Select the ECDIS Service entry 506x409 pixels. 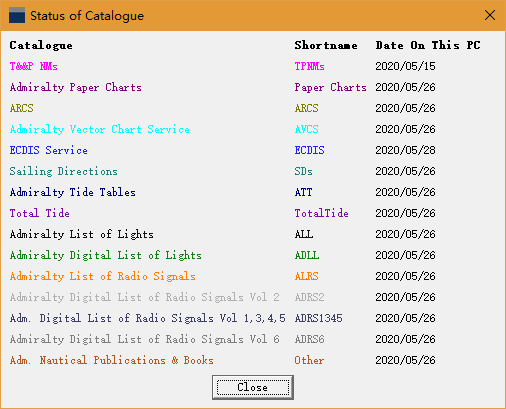[49, 150]
